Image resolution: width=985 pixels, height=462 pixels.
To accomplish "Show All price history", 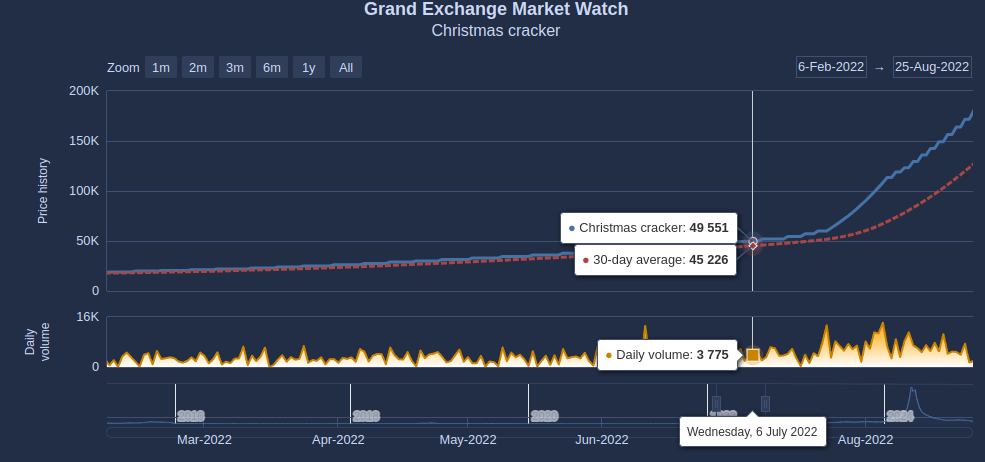I will (x=346, y=67).
